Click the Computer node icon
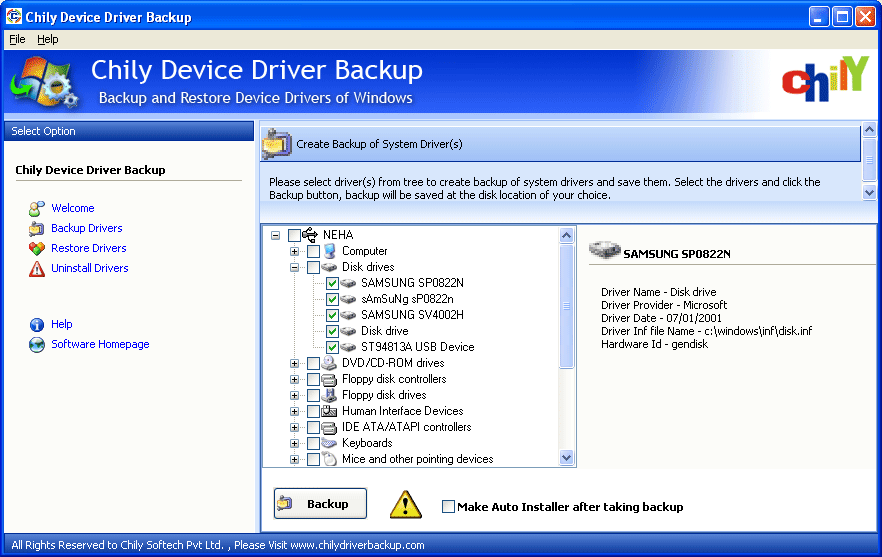Viewport: 882px width, 557px height. [330, 251]
